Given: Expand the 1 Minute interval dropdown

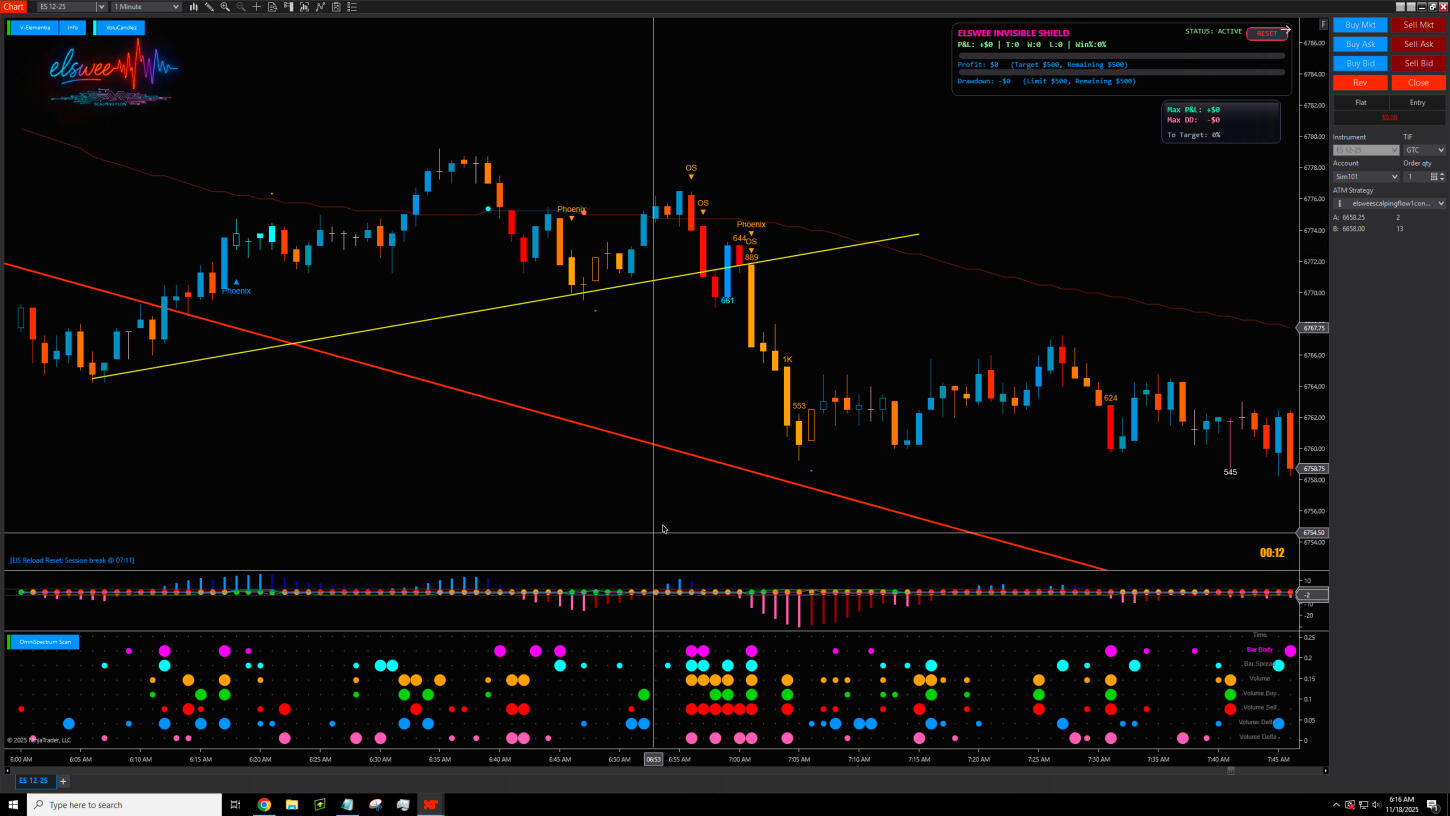Looking at the screenshot, I should [146, 7].
